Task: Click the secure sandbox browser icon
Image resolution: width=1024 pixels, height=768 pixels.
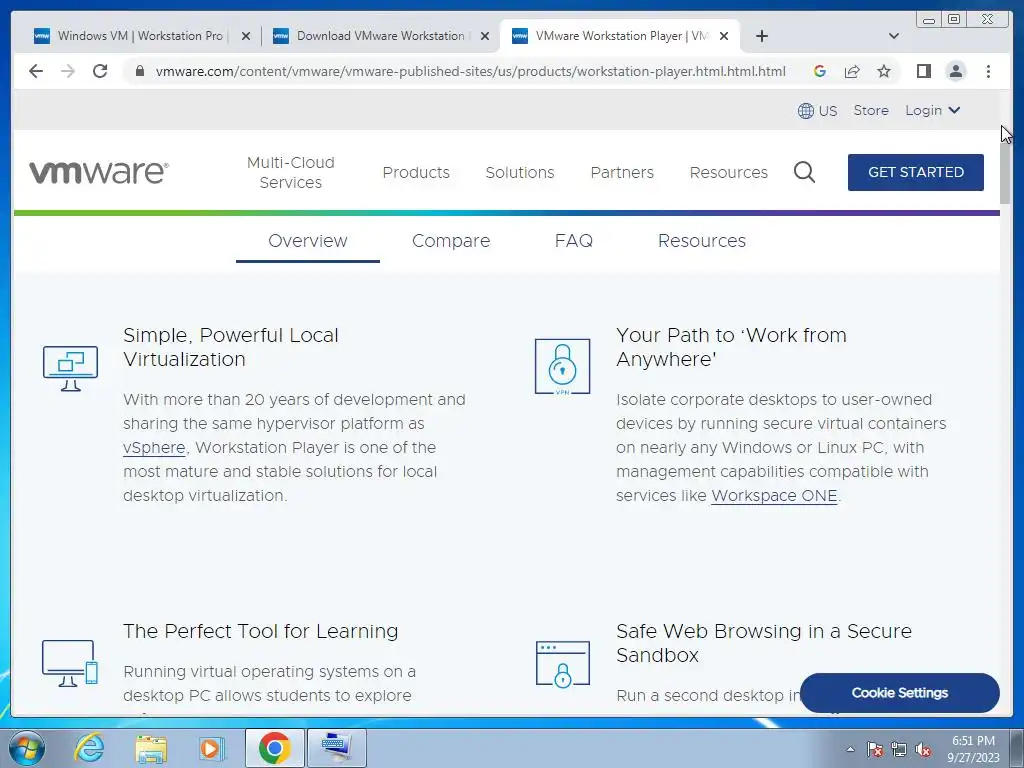Action: pyautogui.click(x=562, y=664)
